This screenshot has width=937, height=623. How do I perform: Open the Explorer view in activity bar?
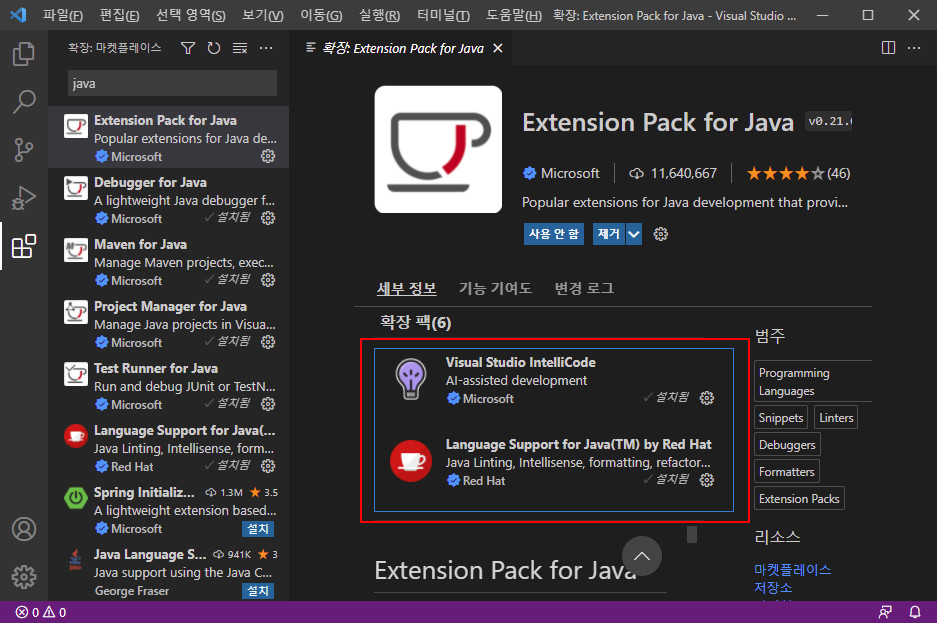coord(24,54)
